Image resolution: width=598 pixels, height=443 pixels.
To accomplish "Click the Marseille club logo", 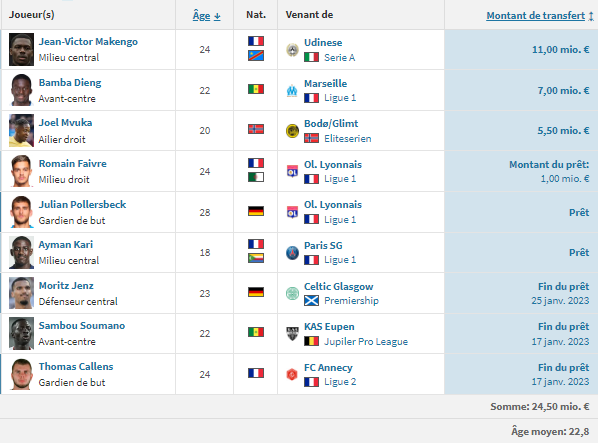I will [292, 91].
